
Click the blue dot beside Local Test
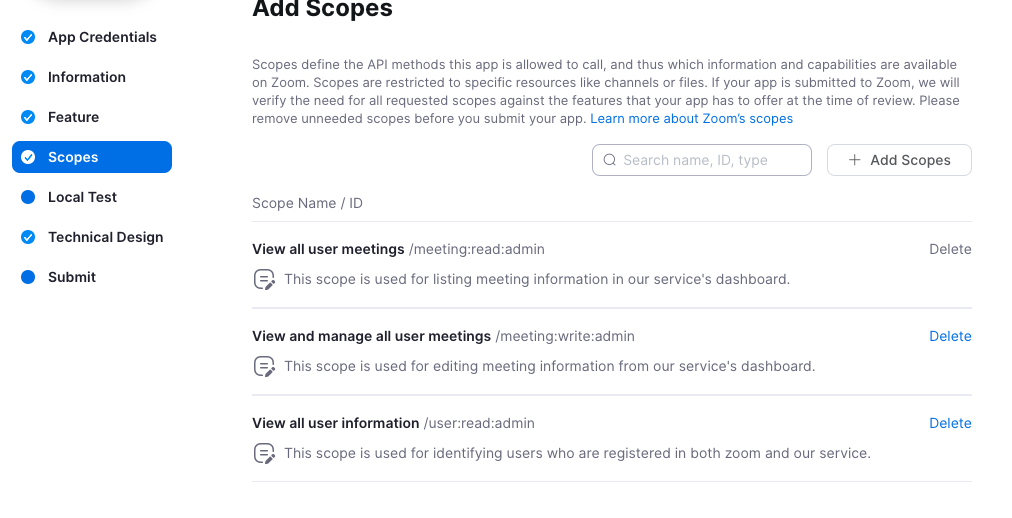28,197
